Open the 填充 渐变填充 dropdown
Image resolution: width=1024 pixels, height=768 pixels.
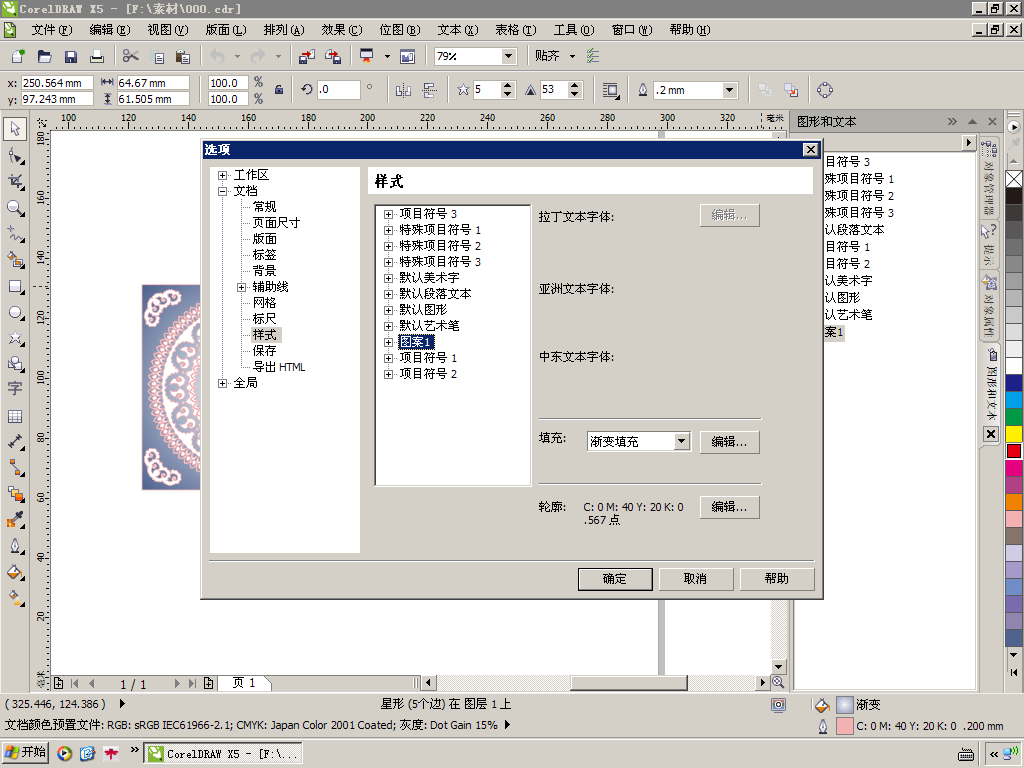(x=681, y=441)
